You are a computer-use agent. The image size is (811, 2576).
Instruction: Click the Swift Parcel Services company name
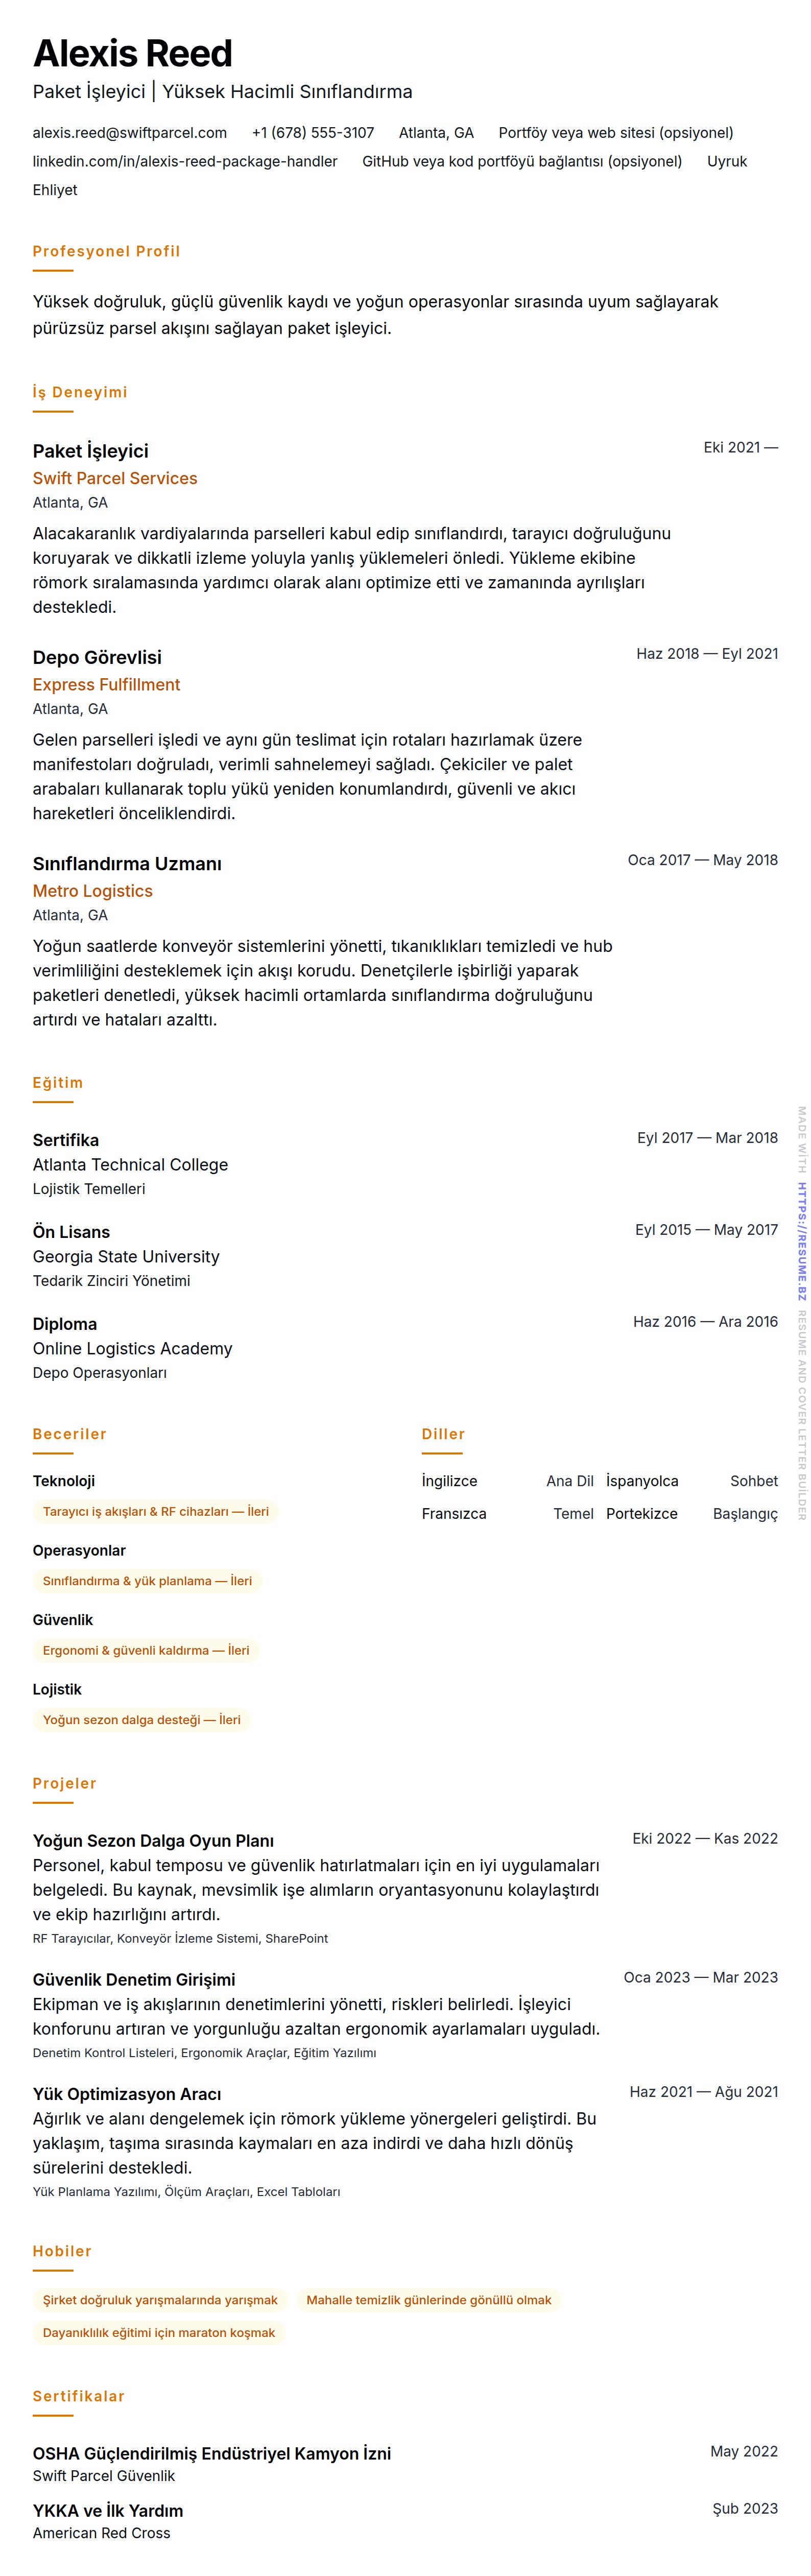115,479
